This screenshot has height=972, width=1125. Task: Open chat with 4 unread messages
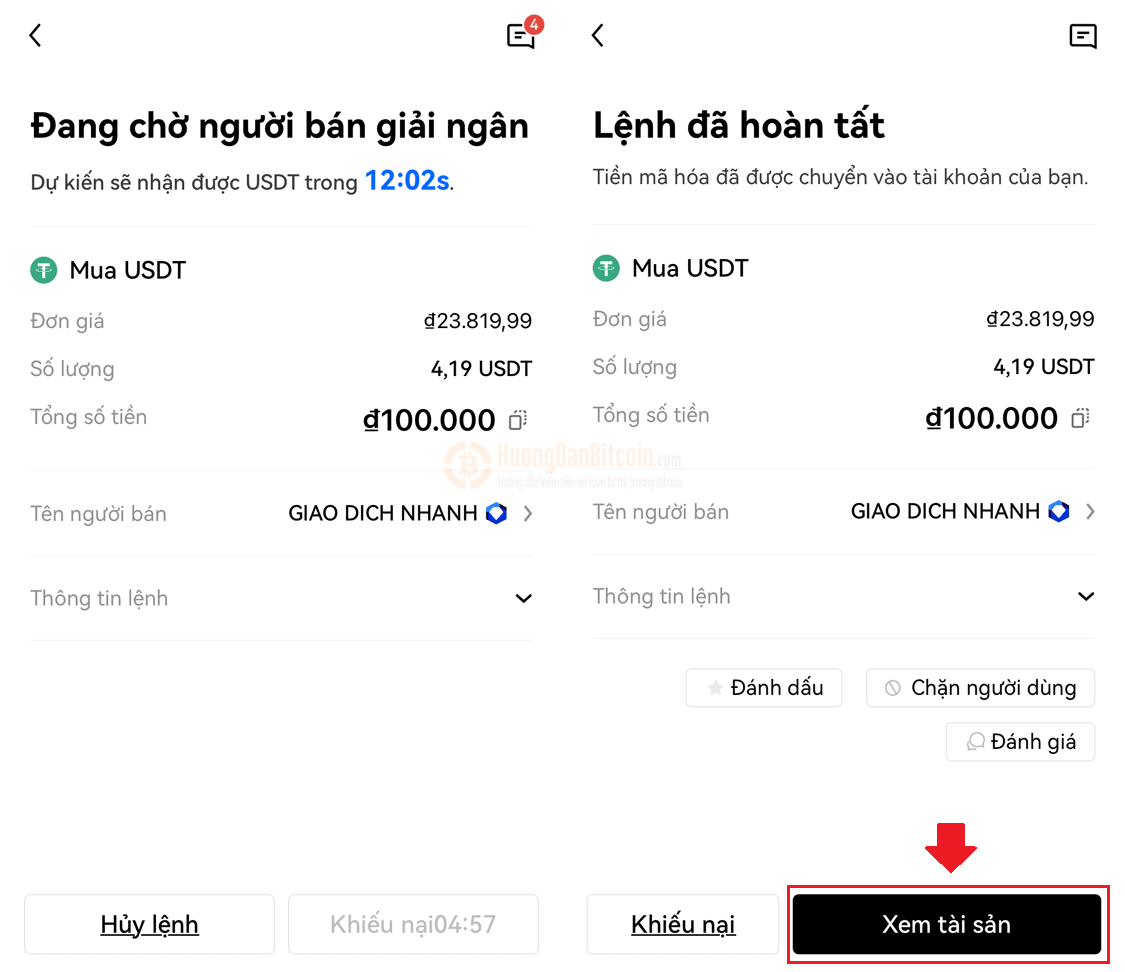(522, 34)
